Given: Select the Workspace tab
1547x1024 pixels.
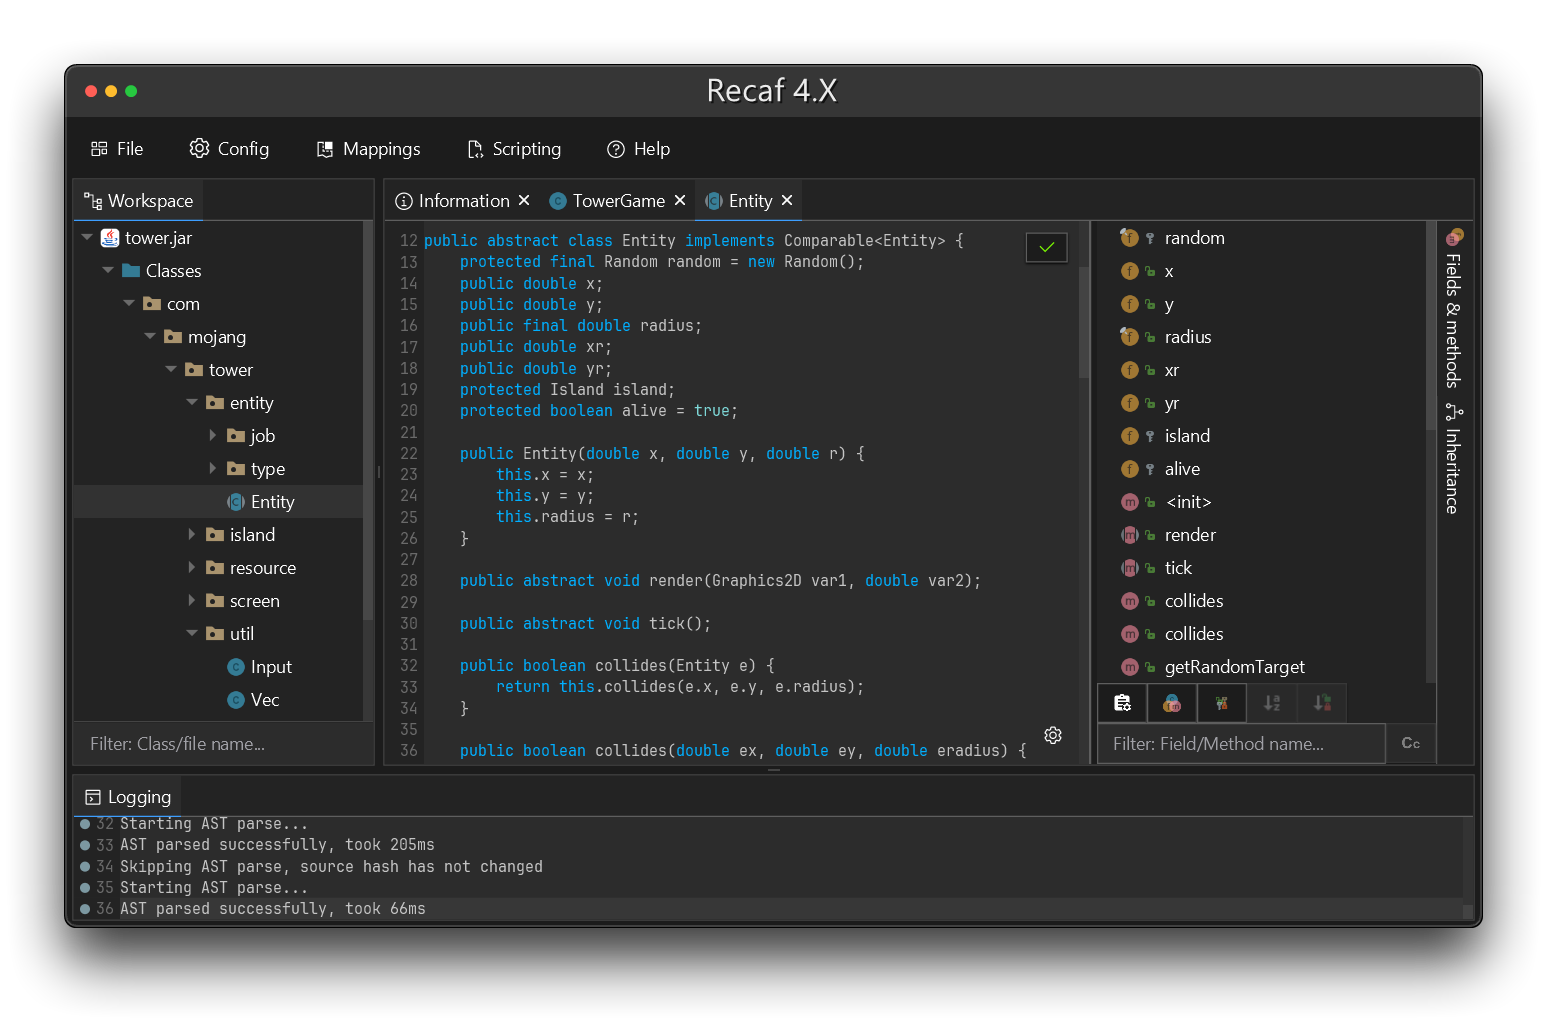Looking at the screenshot, I should click(x=139, y=201).
